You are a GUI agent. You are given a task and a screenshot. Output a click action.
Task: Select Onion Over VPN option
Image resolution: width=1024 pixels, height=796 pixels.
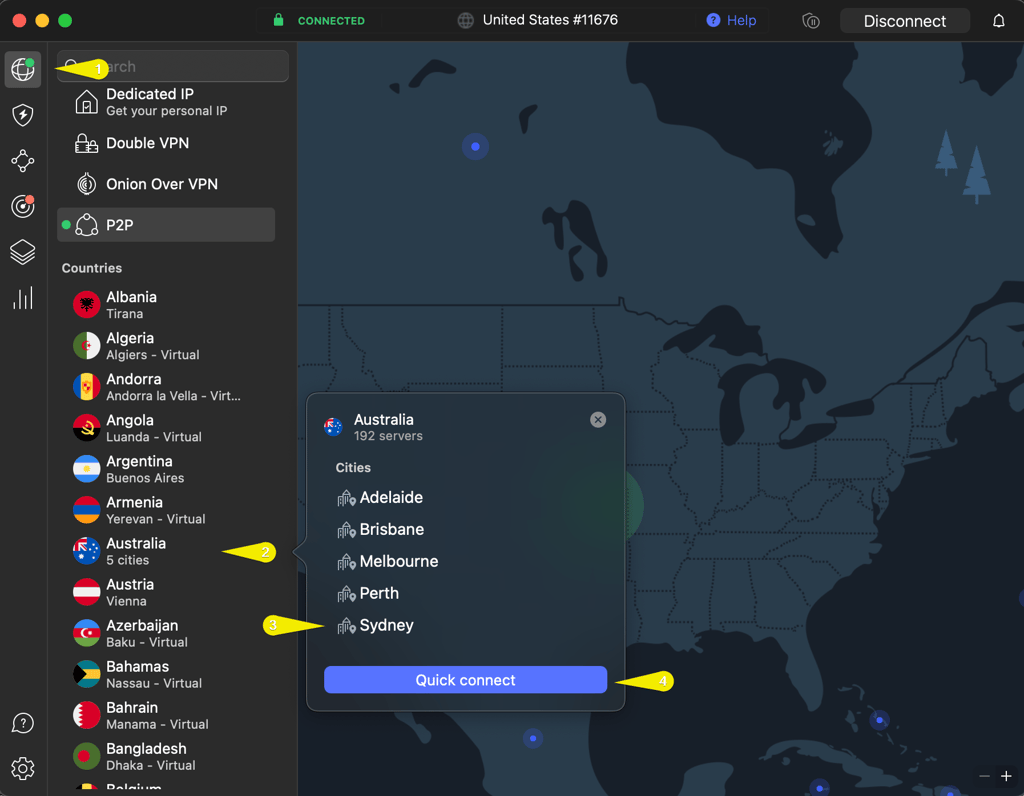167,184
